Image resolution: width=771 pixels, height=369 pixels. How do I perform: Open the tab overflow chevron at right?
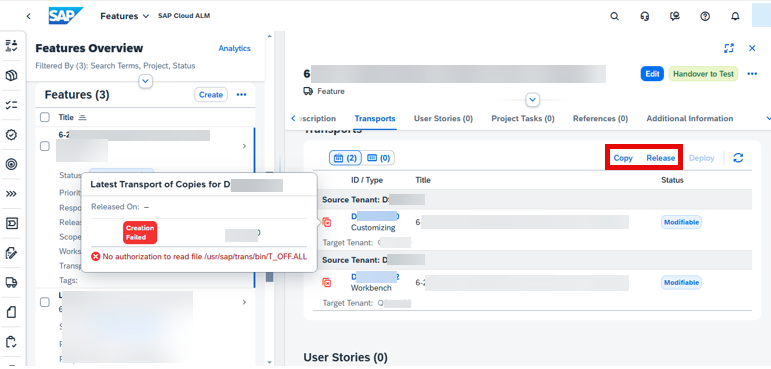pyautogui.click(x=768, y=119)
